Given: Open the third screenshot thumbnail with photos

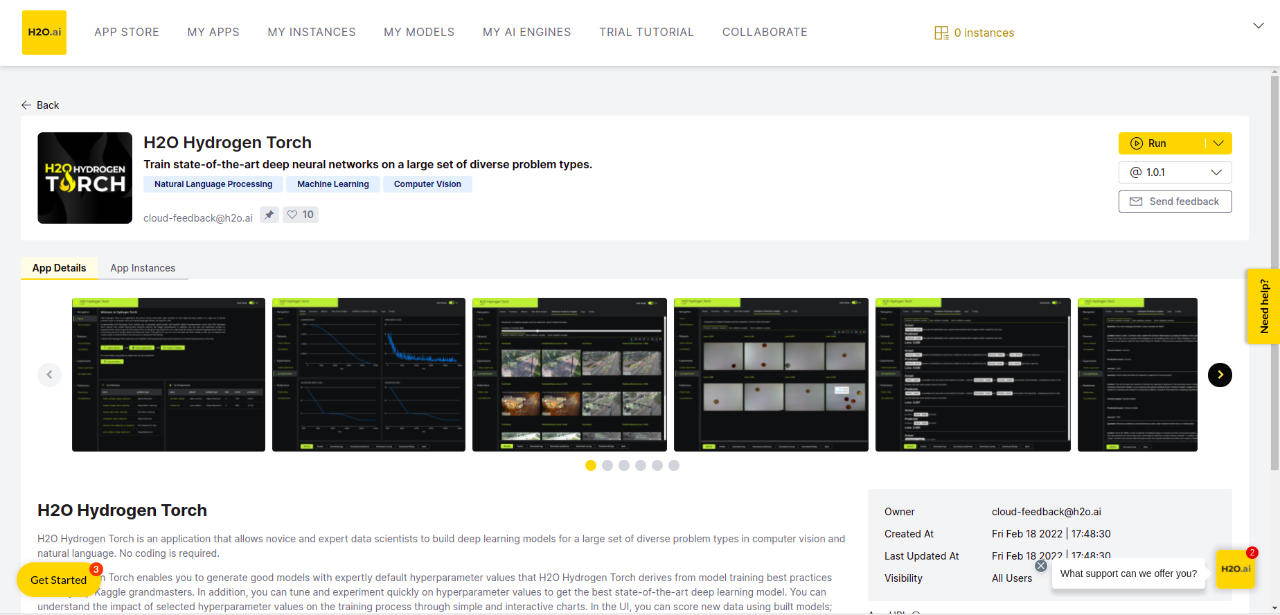Looking at the screenshot, I should 569,375.
